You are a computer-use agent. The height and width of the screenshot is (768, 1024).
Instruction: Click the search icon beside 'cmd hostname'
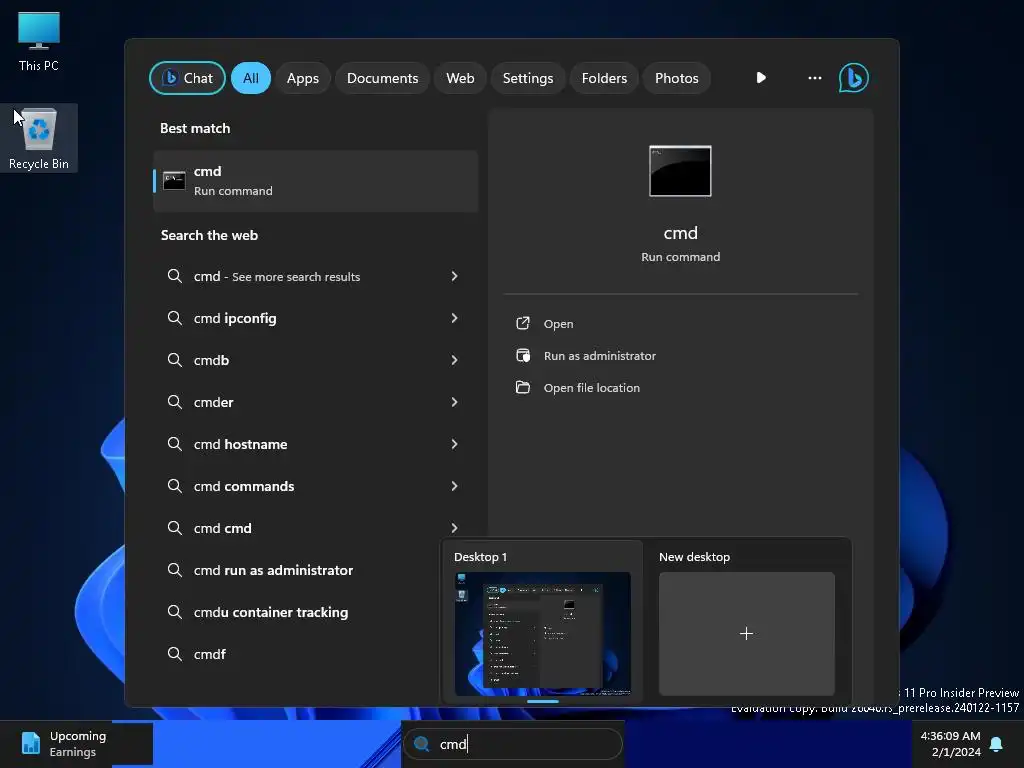point(174,444)
